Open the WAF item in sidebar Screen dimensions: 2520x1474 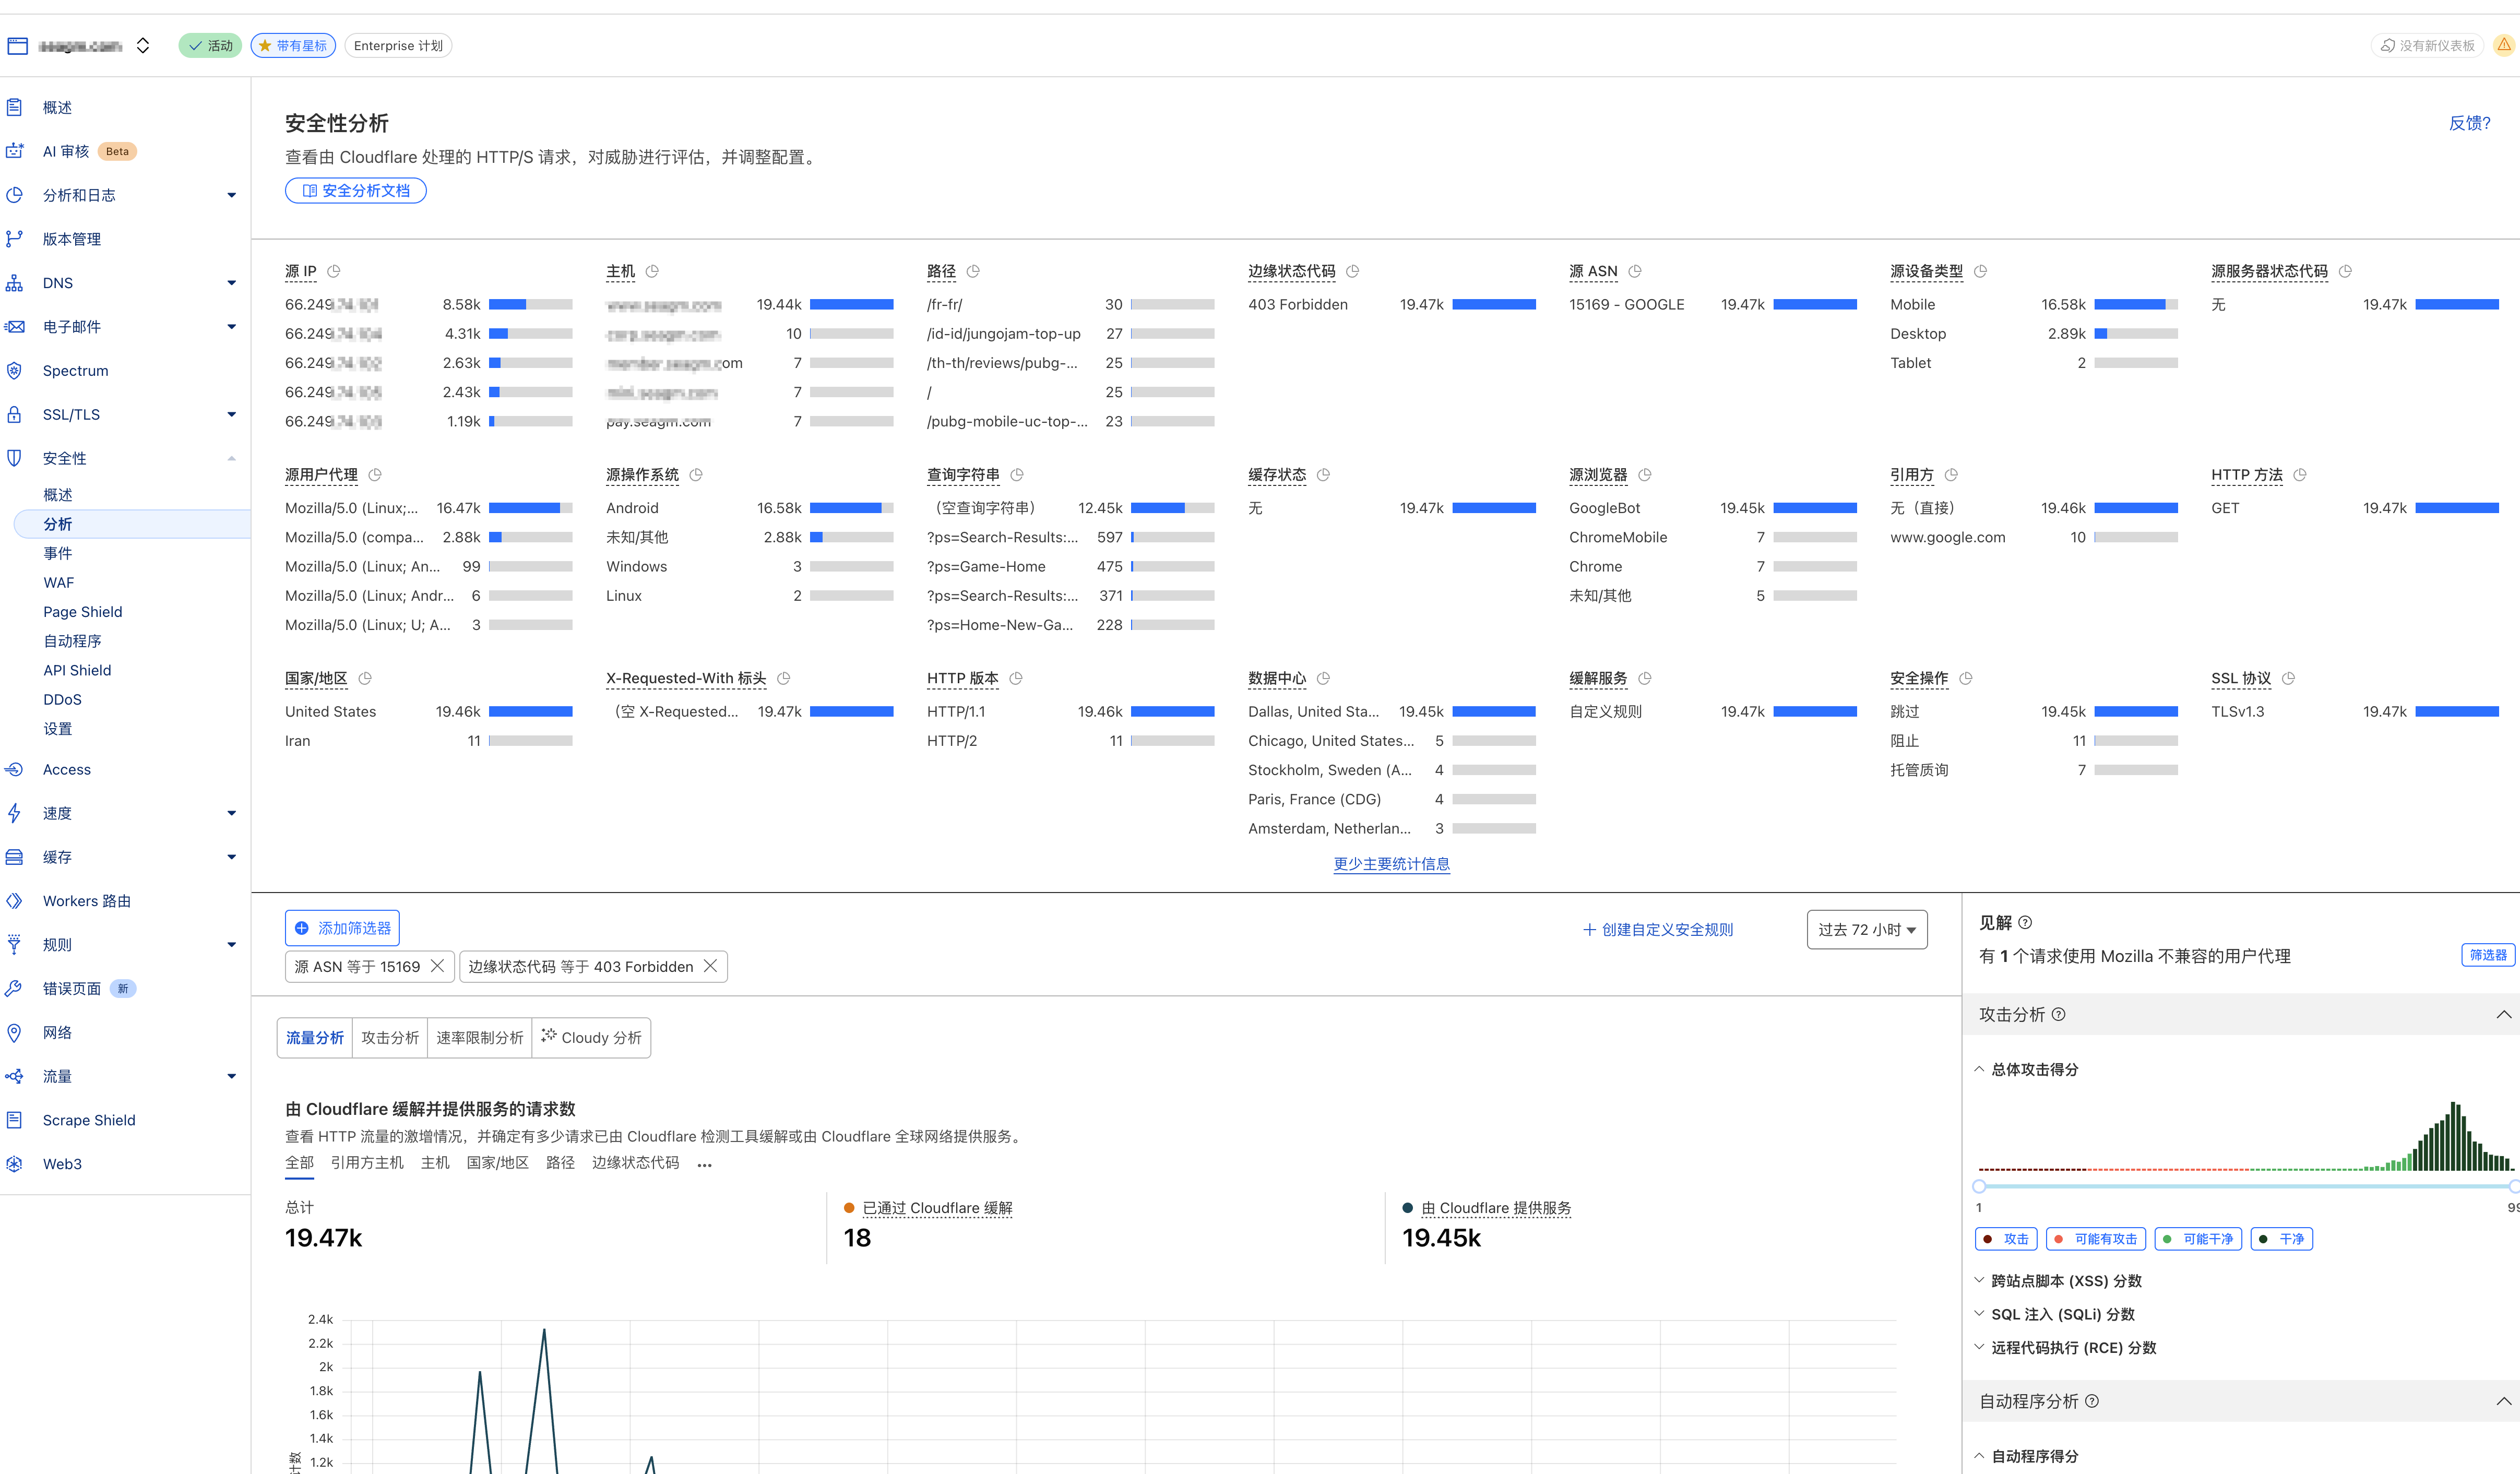59,582
